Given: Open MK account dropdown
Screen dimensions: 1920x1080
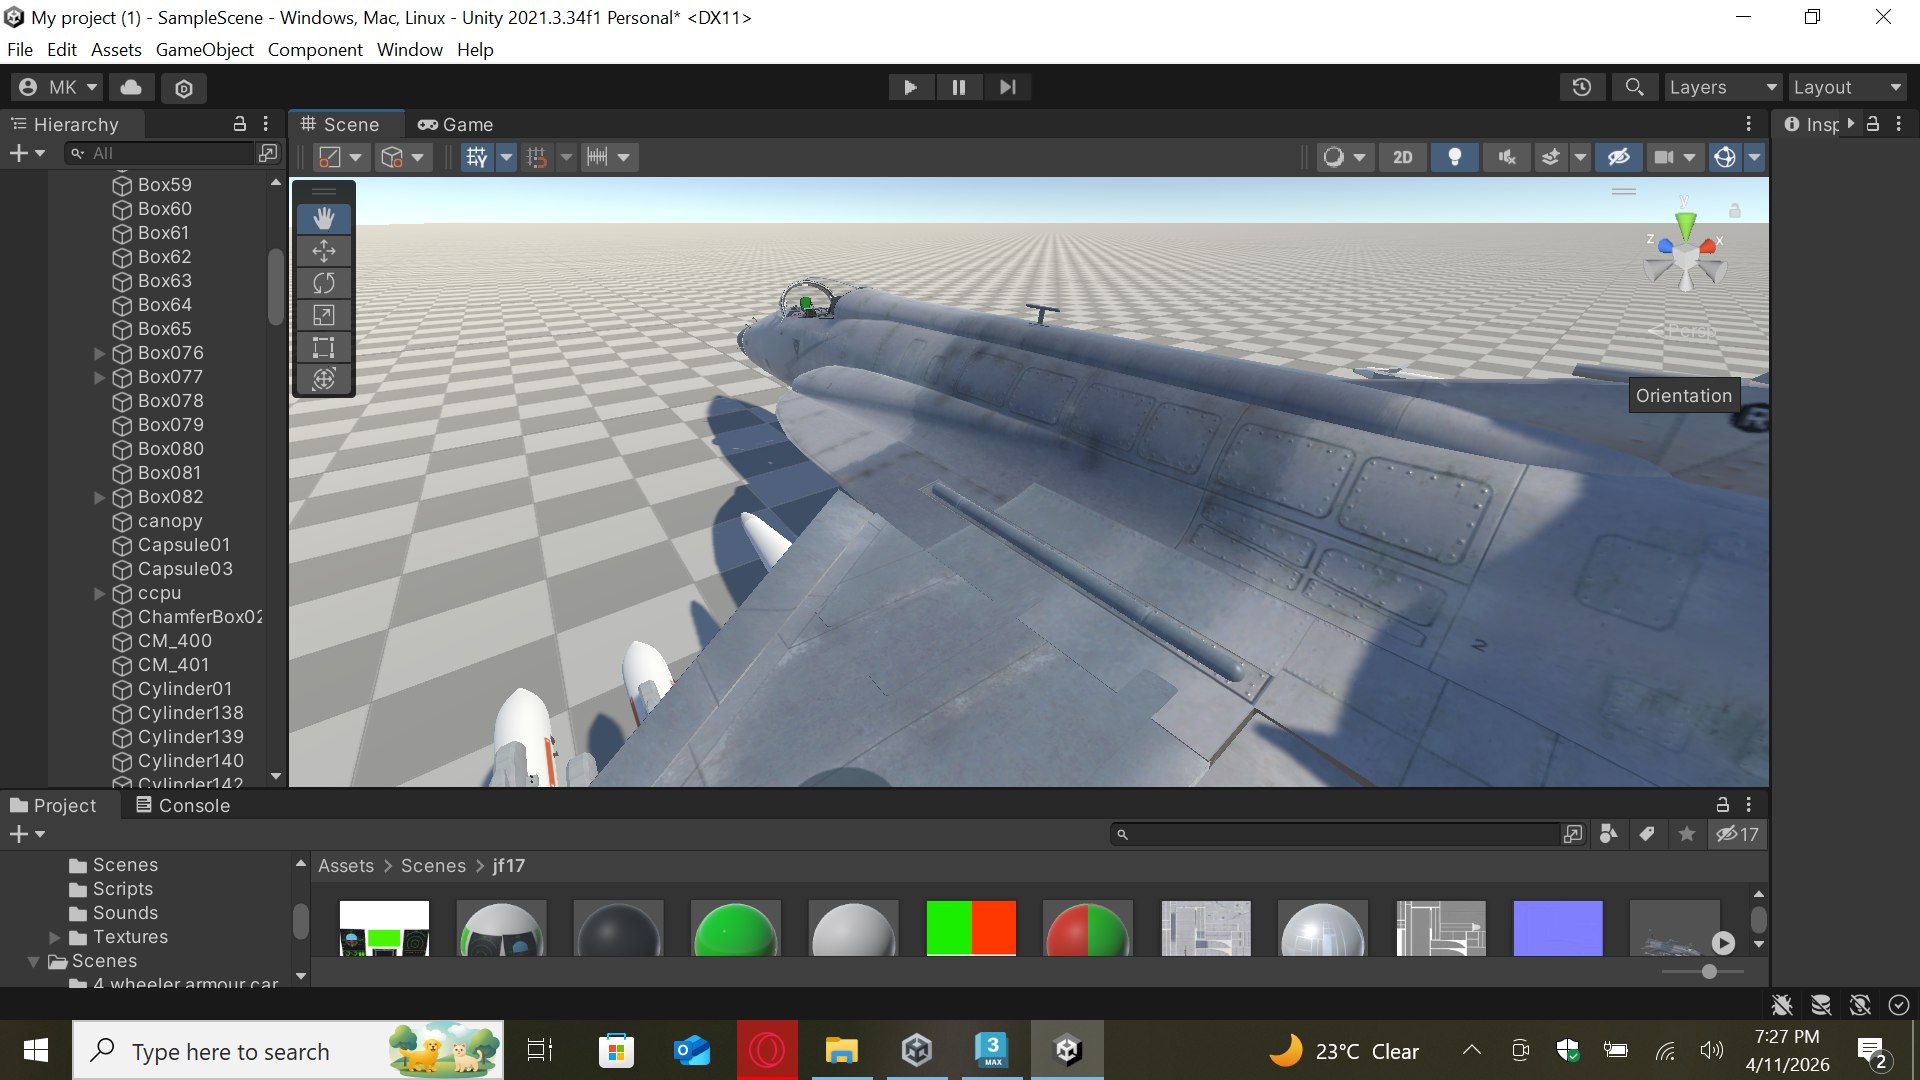Looking at the screenshot, I should coord(58,87).
